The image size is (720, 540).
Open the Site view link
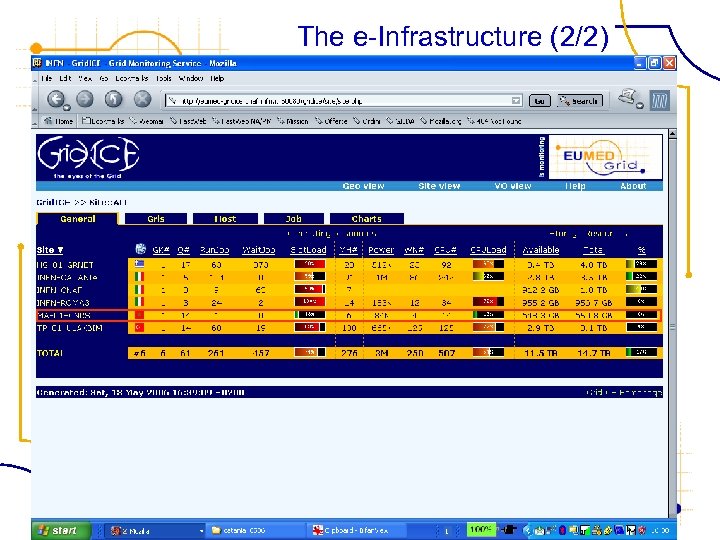pos(439,186)
